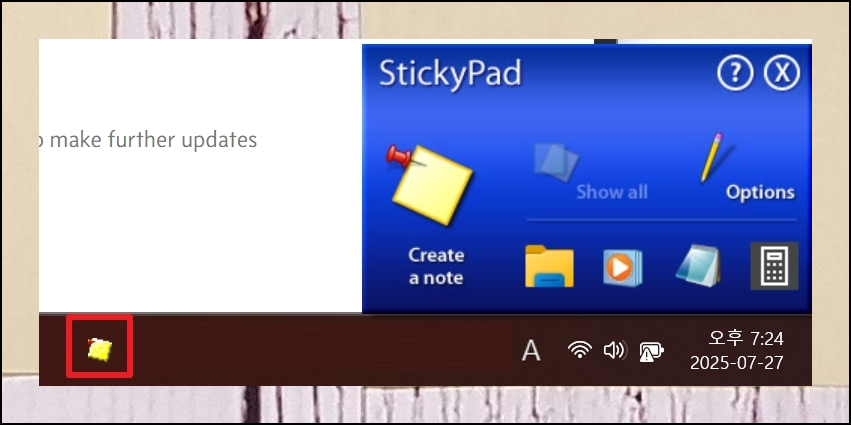
Task: Open the clock showing 오후 7:24
Action: pyautogui.click(x=746, y=339)
